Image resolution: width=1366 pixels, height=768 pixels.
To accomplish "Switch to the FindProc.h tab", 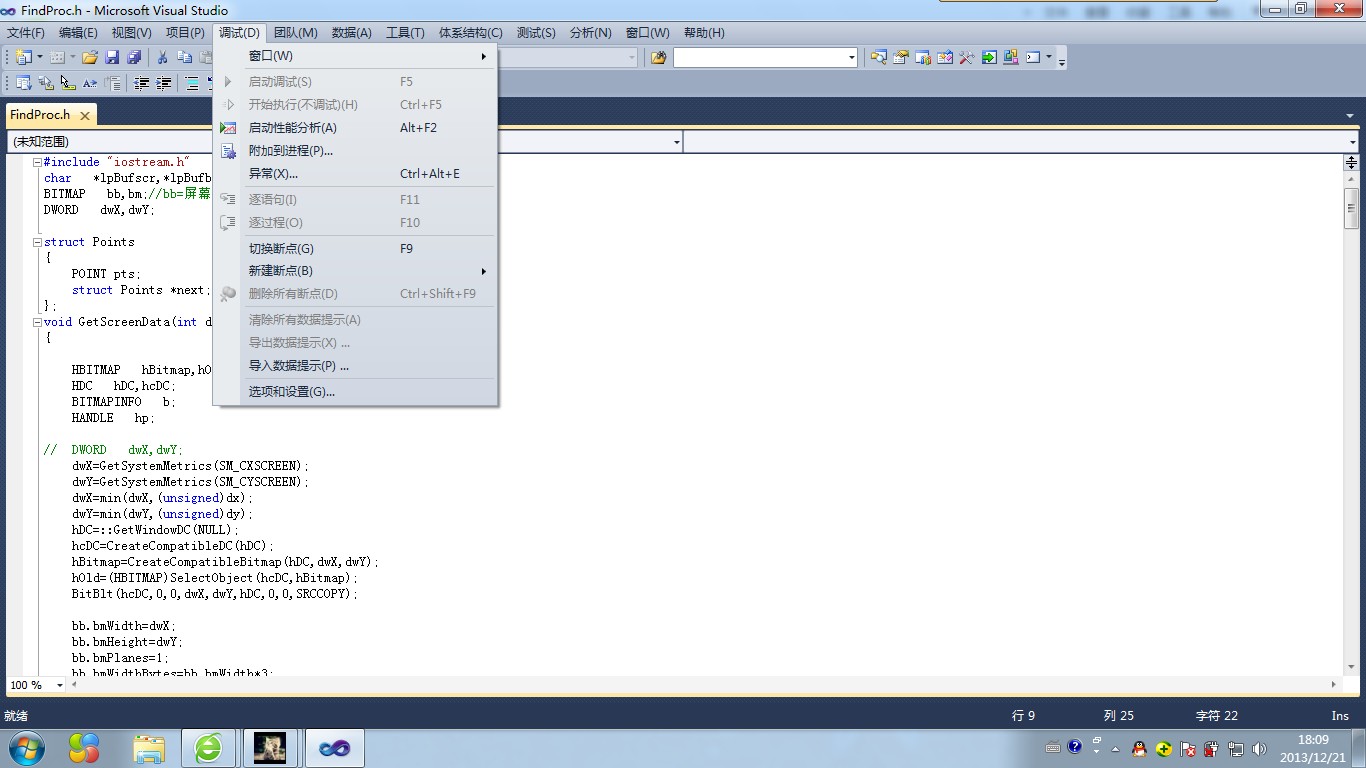I will [x=40, y=115].
